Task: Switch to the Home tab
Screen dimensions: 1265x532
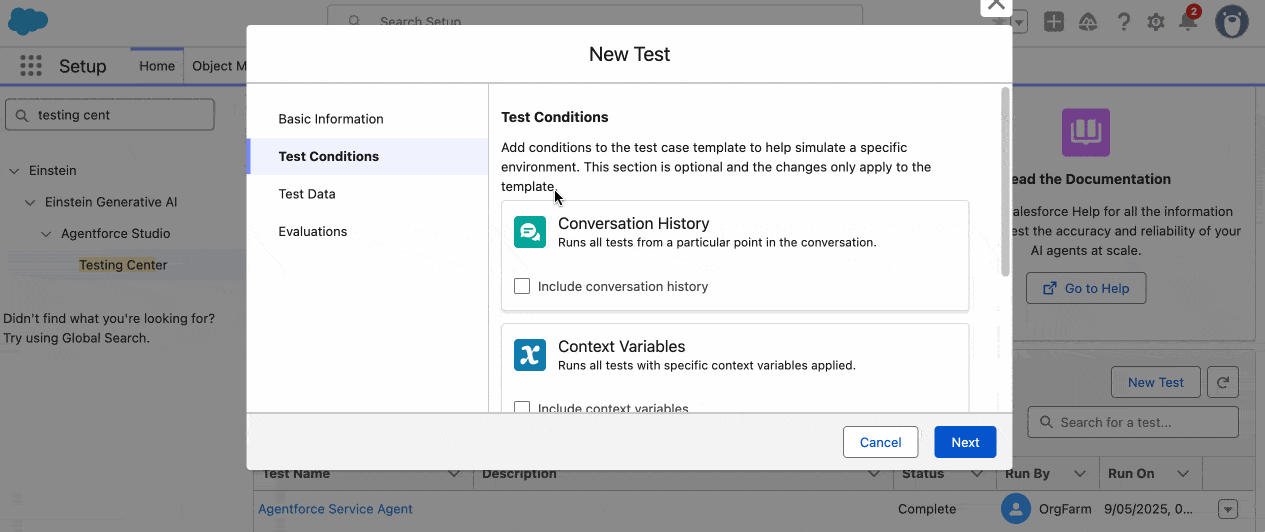Action: coord(157,66)
